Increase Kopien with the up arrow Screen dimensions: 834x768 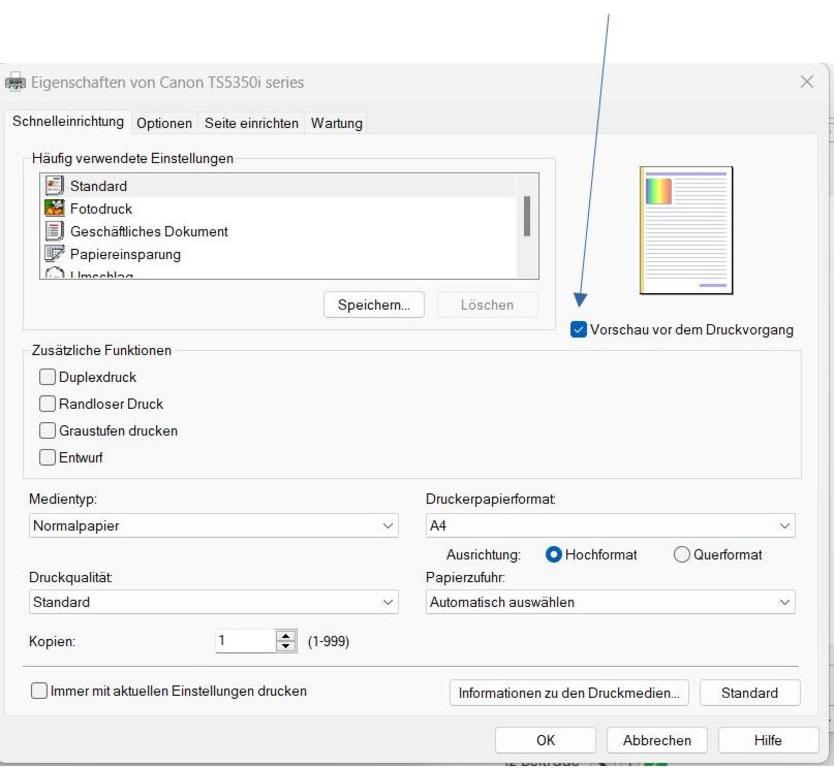pyautogui.click(x=286, y=636)
